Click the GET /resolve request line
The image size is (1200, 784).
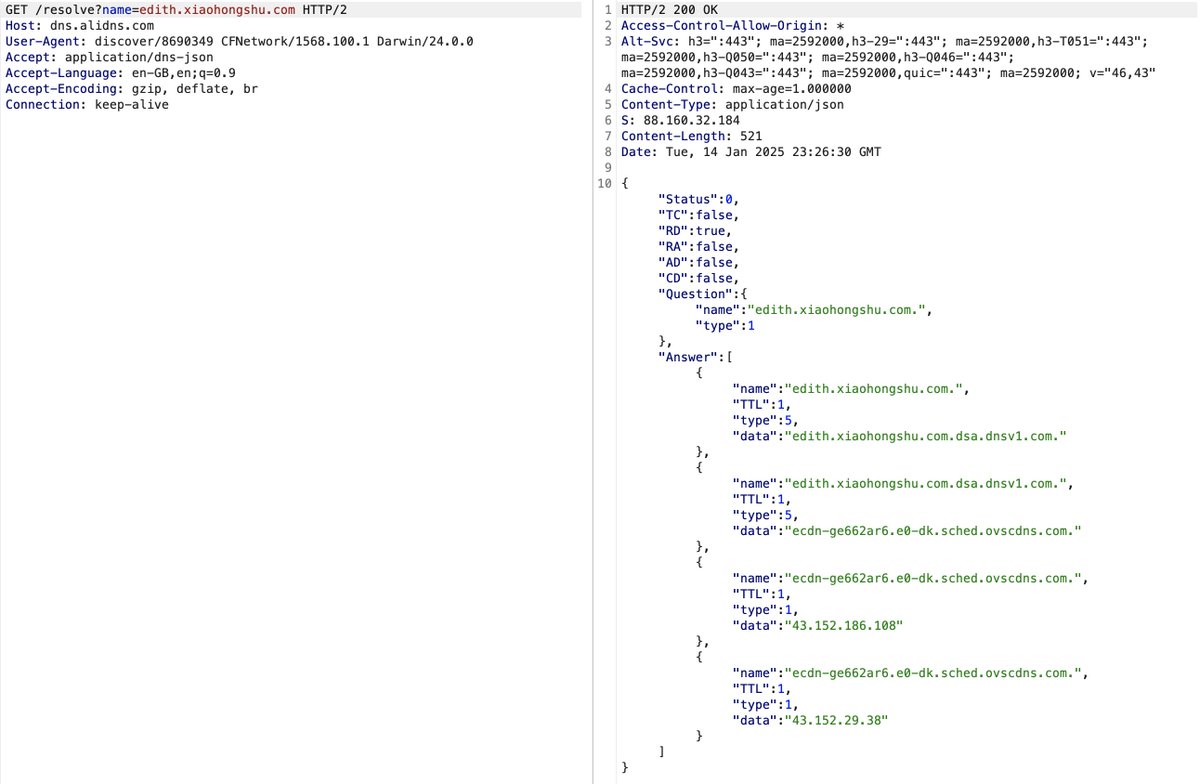click(176, 9)
